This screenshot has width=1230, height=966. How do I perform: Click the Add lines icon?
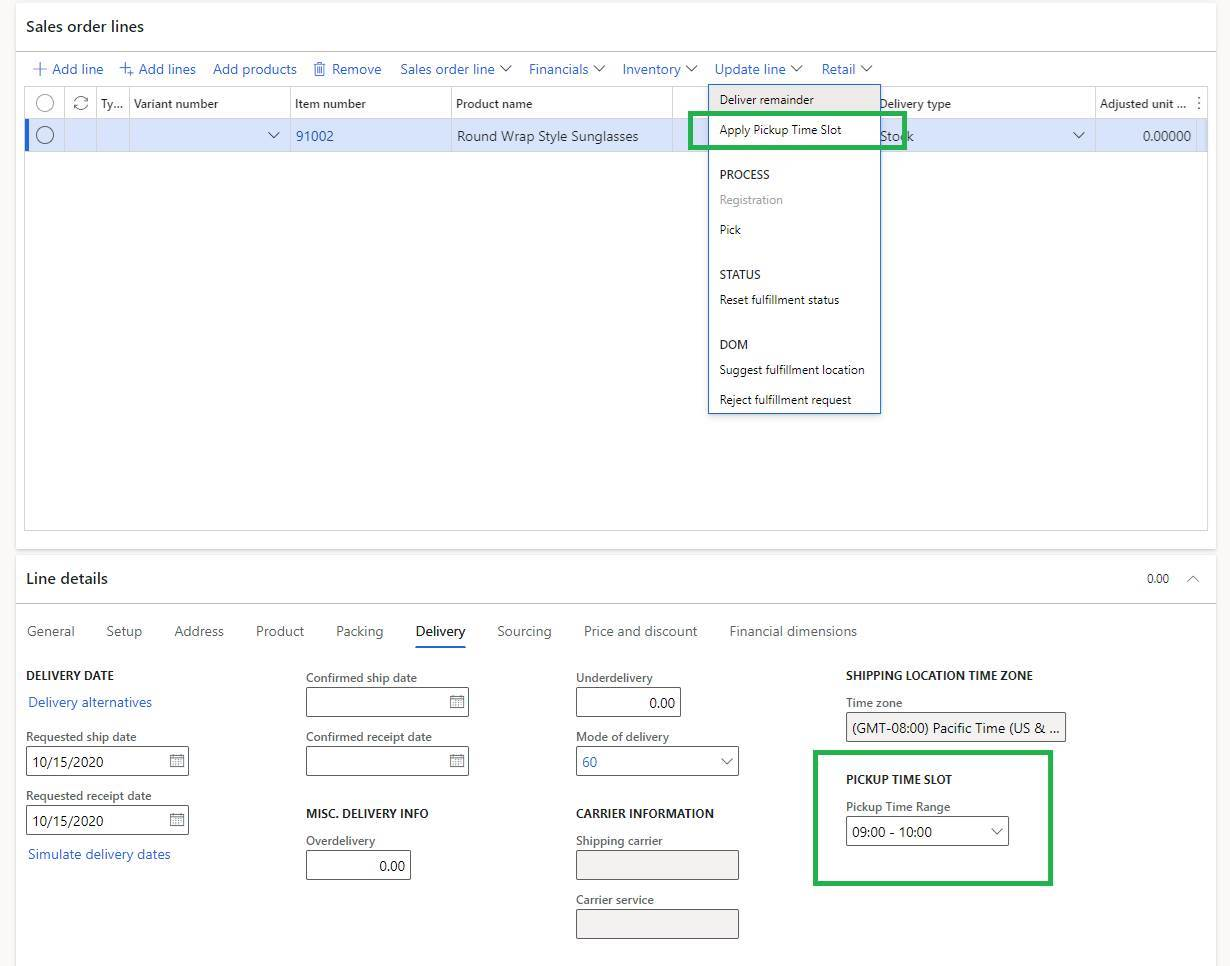pos(128,69)
